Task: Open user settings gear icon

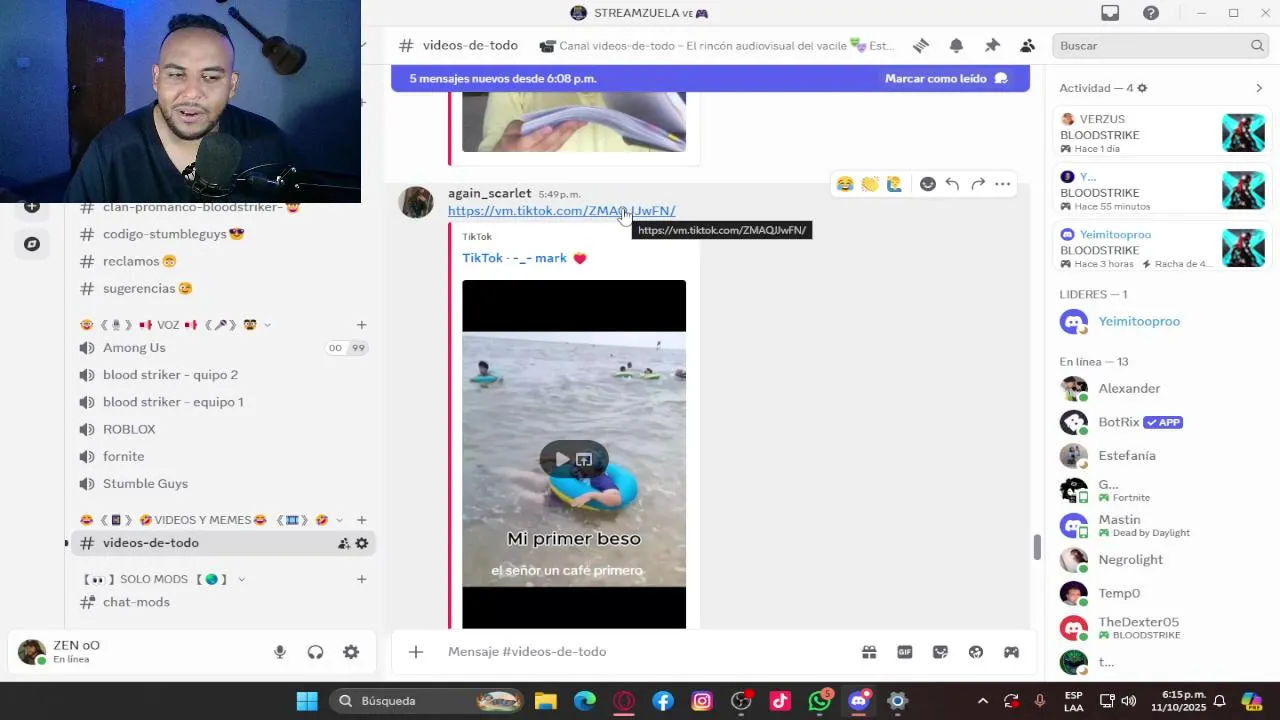Action: (x=351, y=652)
